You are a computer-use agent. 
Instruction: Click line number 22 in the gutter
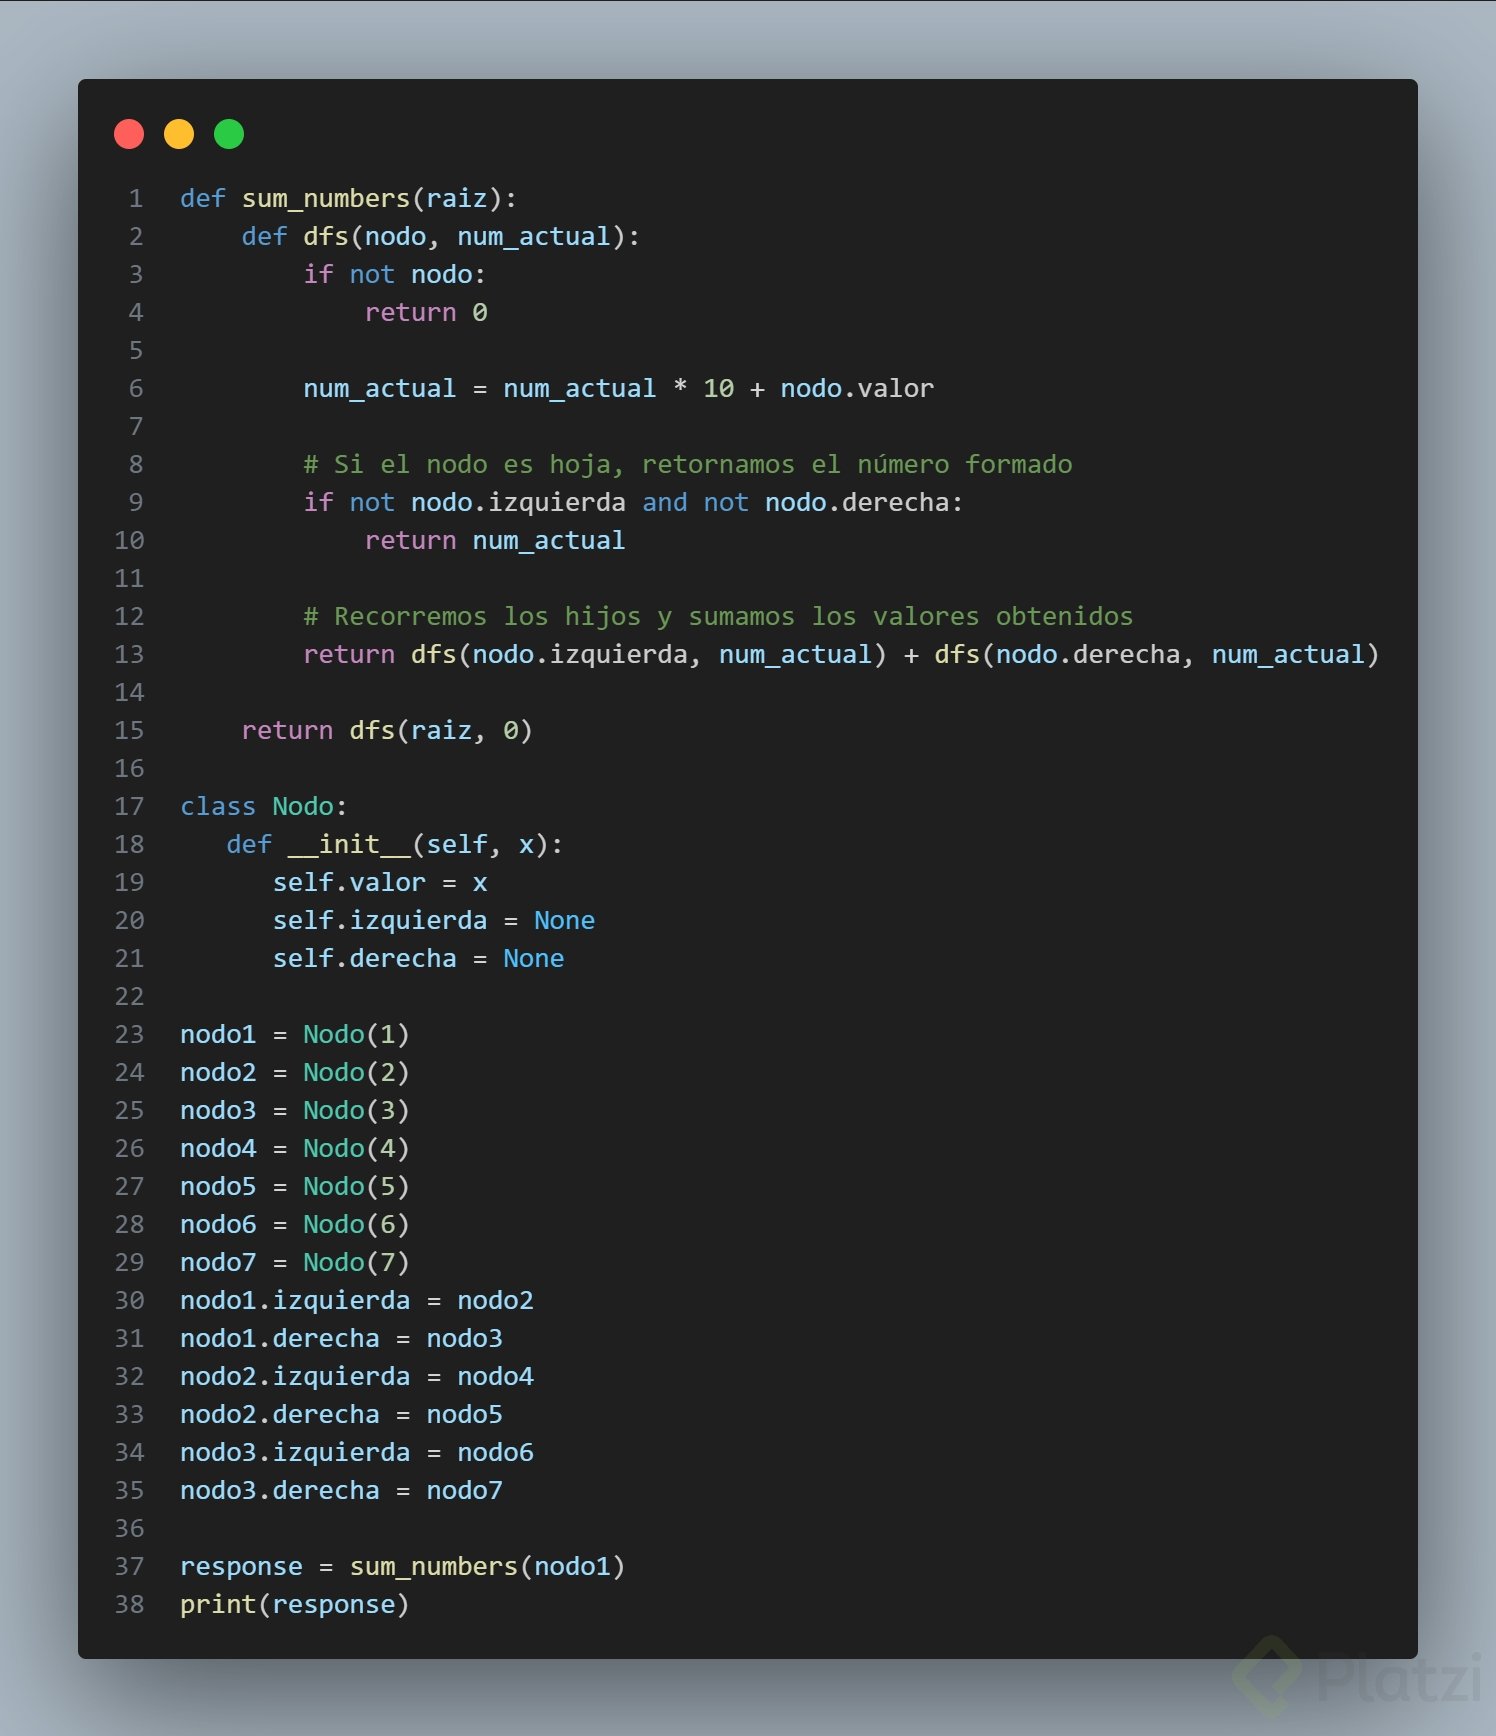tap(129, 996)
